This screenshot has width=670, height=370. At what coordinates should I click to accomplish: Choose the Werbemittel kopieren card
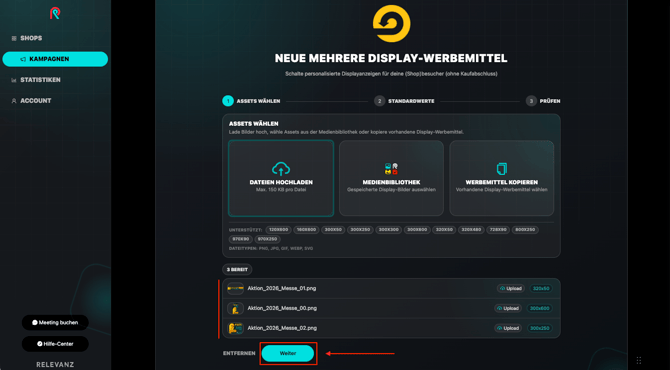[502, 178]
